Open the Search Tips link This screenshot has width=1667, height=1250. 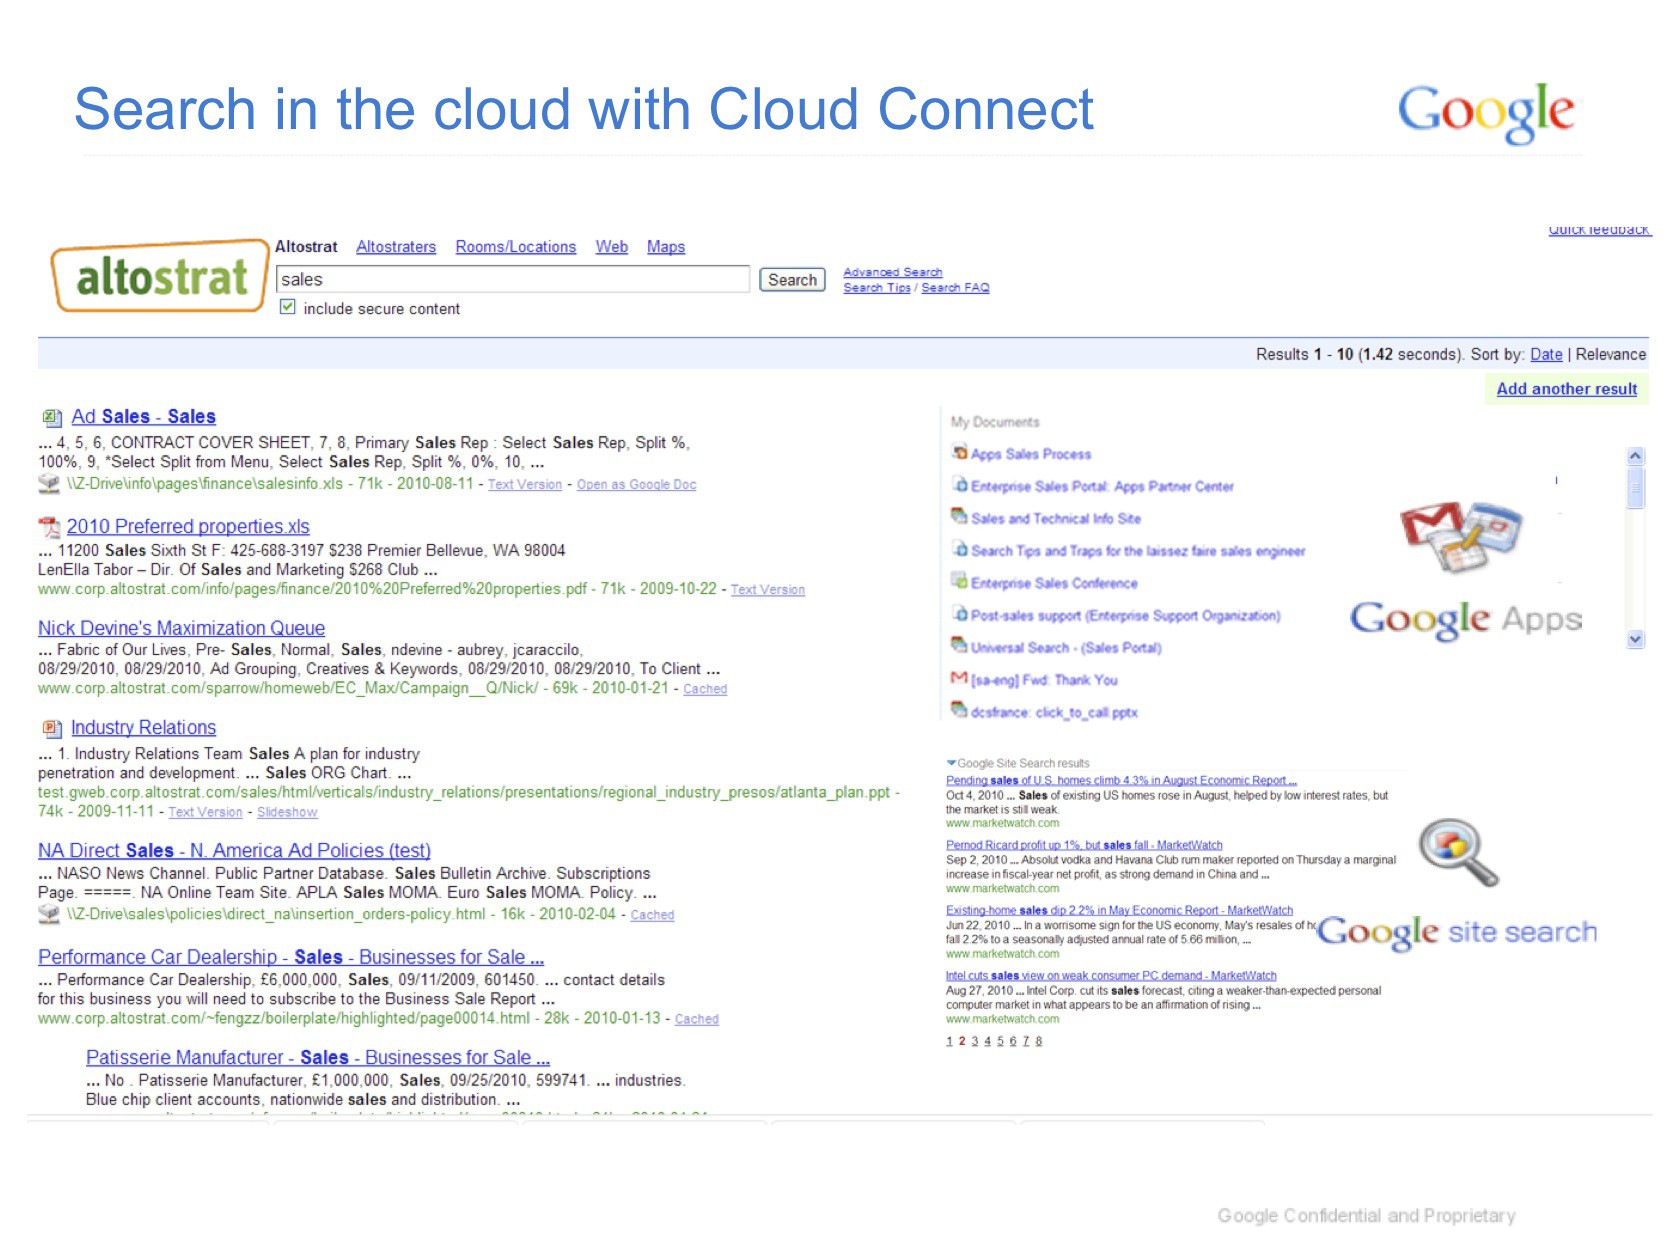[x=877, y=288]
